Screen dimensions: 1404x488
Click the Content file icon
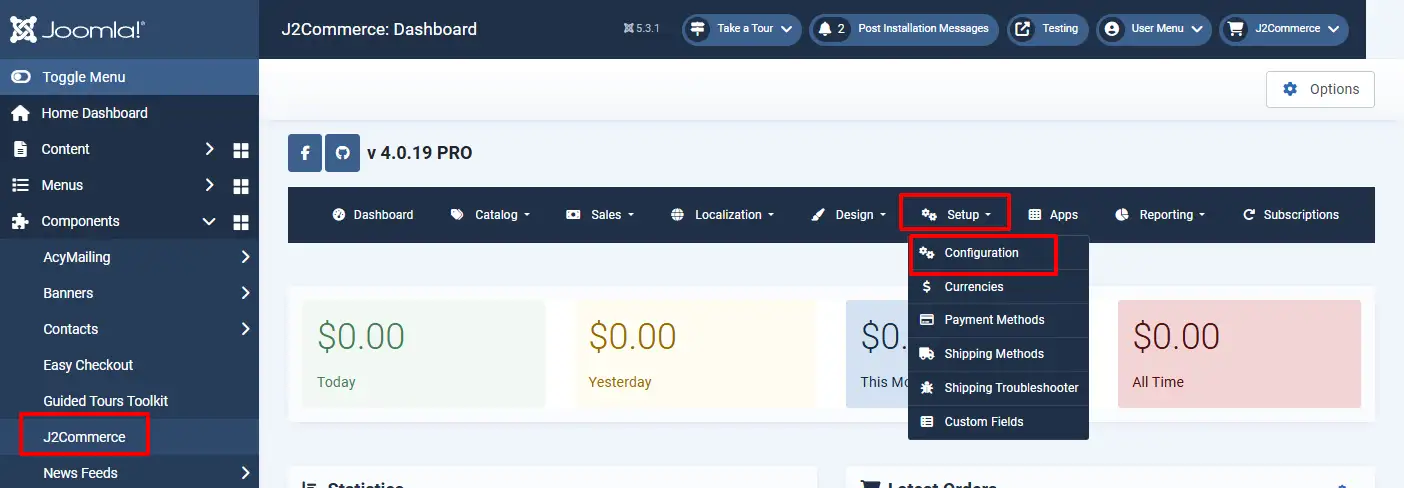point(20,149)
